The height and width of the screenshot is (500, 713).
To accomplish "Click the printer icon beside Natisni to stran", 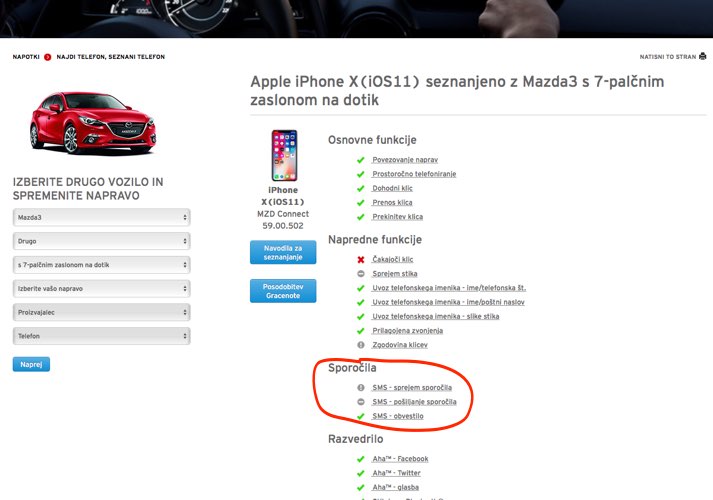I will [x=703, y=56].
